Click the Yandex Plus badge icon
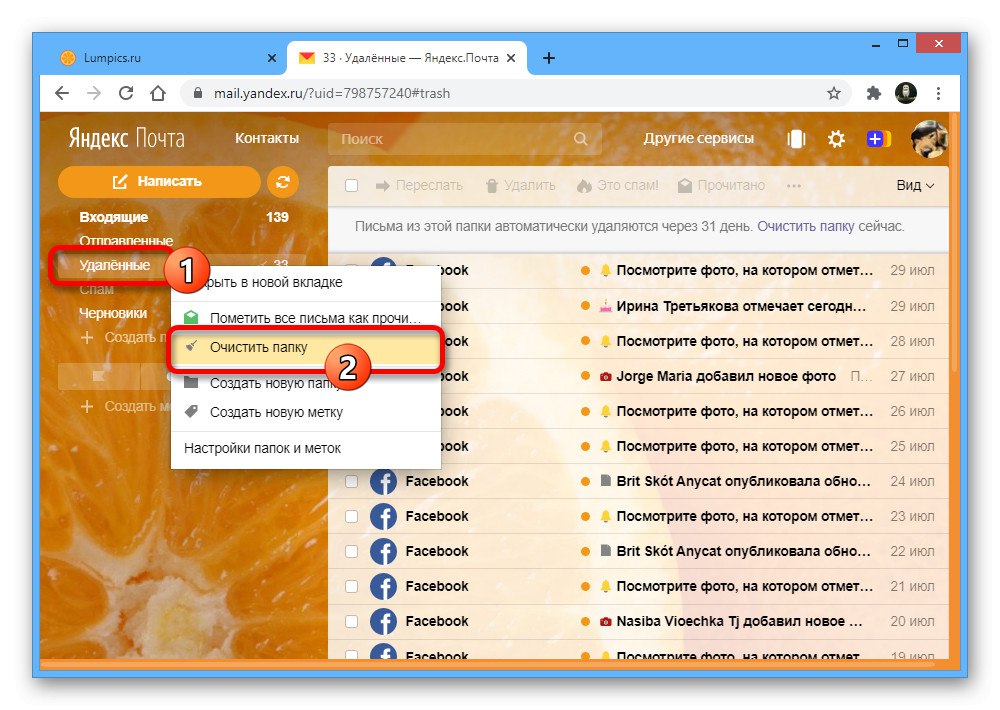This screenshot has height=710, width=1000. point(878,138)
